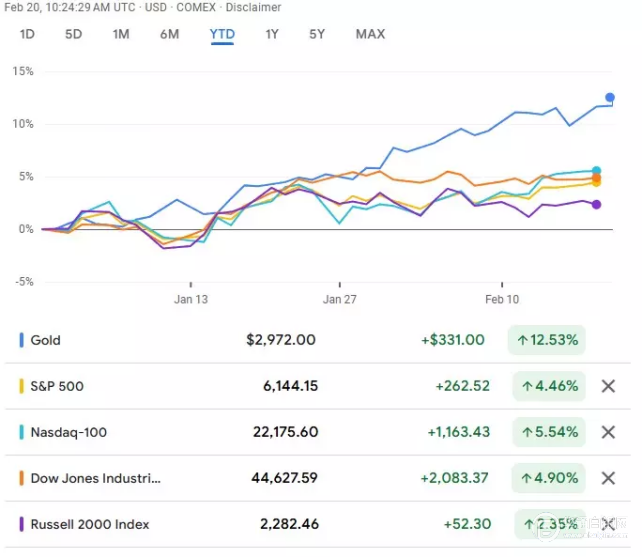Click the Jan 13 axis label
This screenshot has height=557, width=643.
[x=191, y=299]
